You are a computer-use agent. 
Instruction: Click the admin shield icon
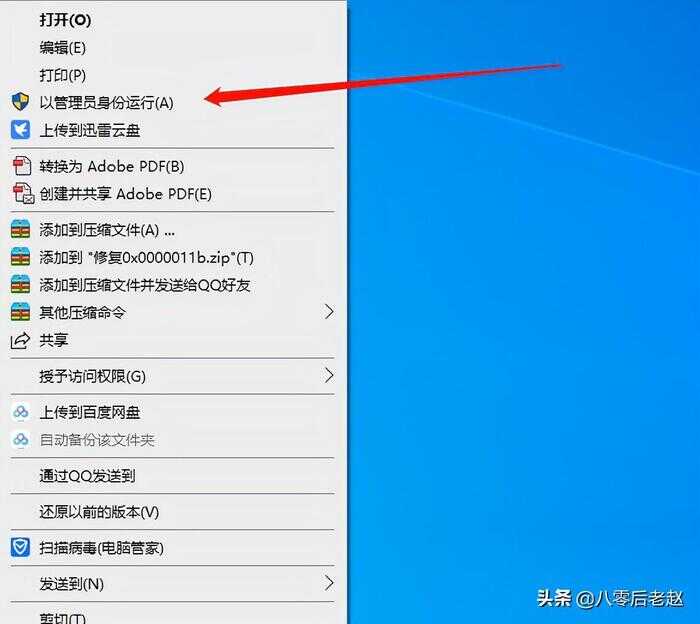tap(20, 102)
